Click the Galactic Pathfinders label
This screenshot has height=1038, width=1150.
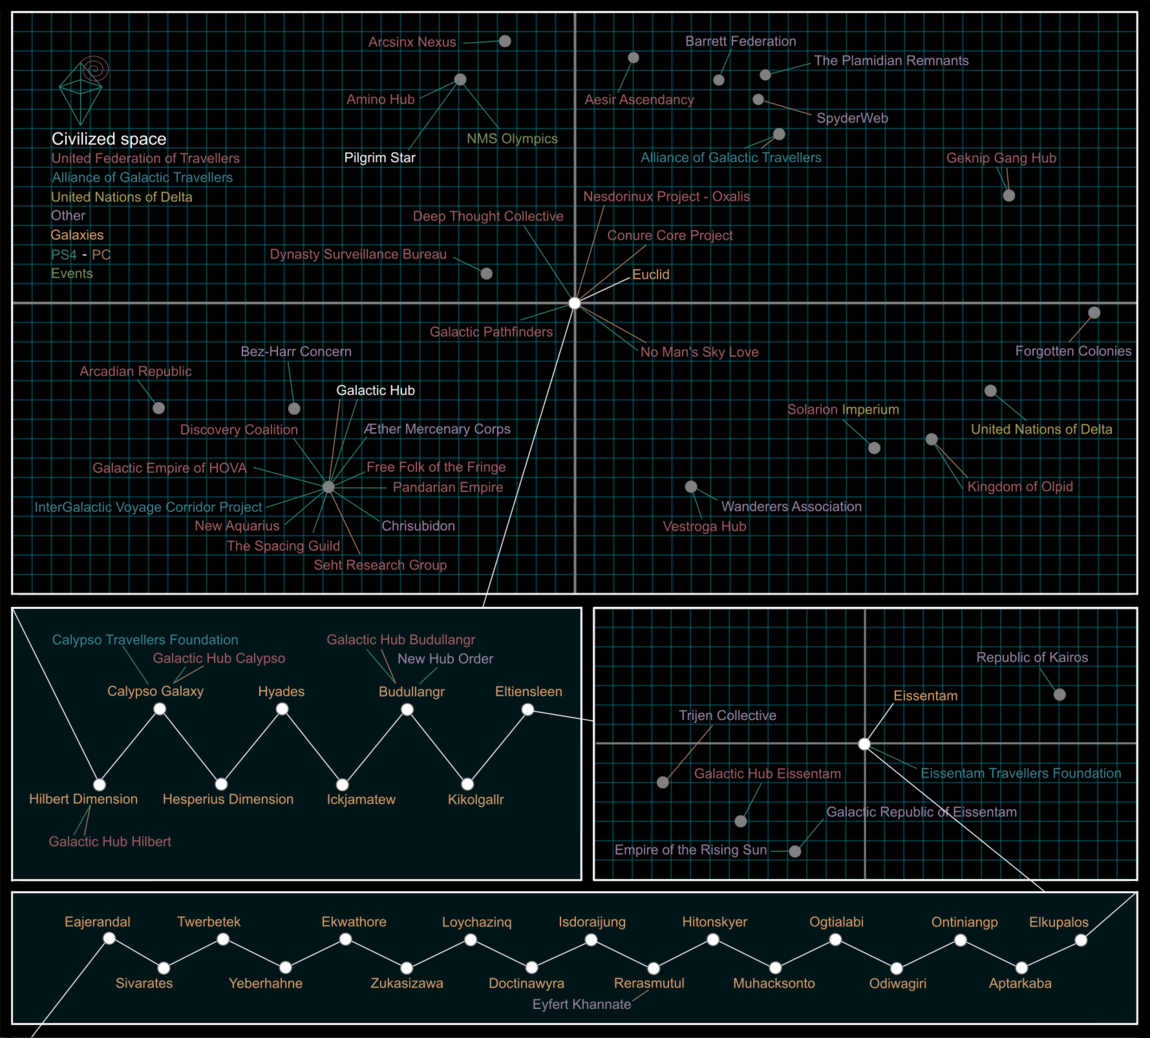coord(491,332)
